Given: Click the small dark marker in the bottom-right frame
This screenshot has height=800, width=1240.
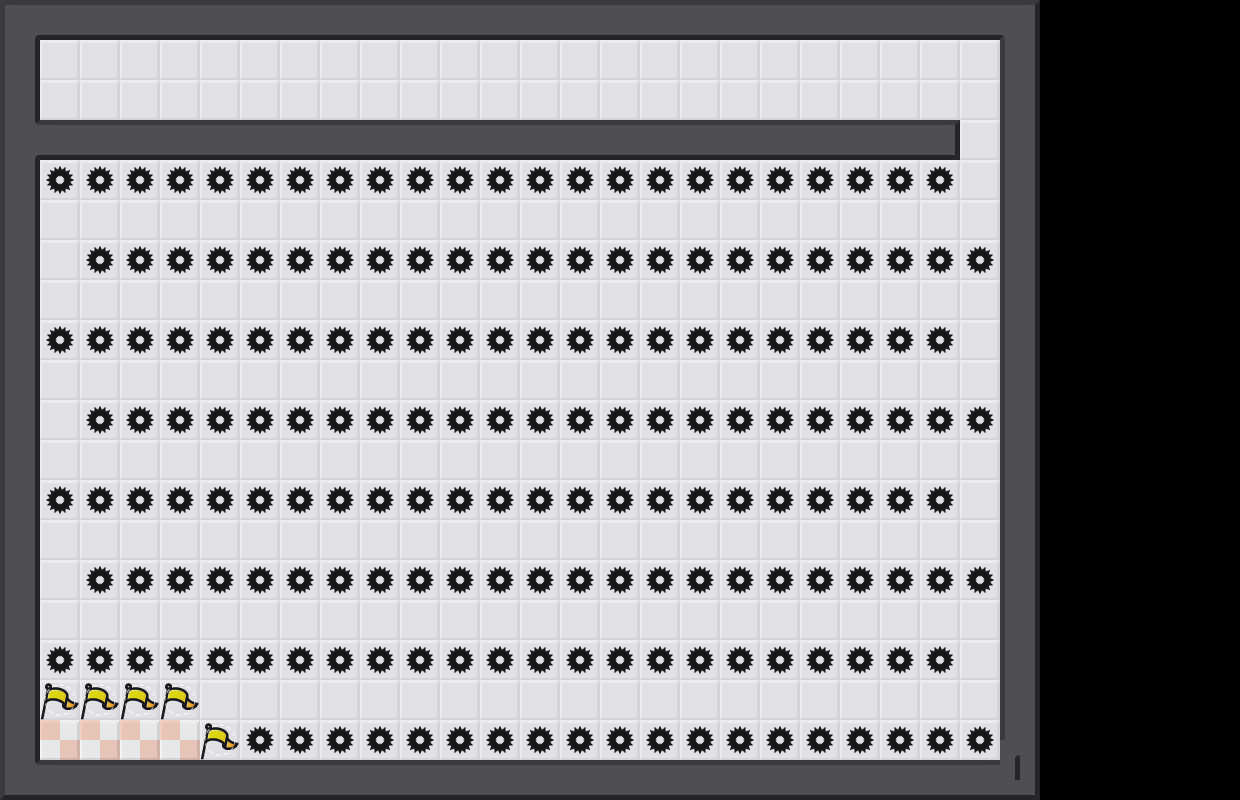Looking at the screenshot, I should click(1017, 768).
